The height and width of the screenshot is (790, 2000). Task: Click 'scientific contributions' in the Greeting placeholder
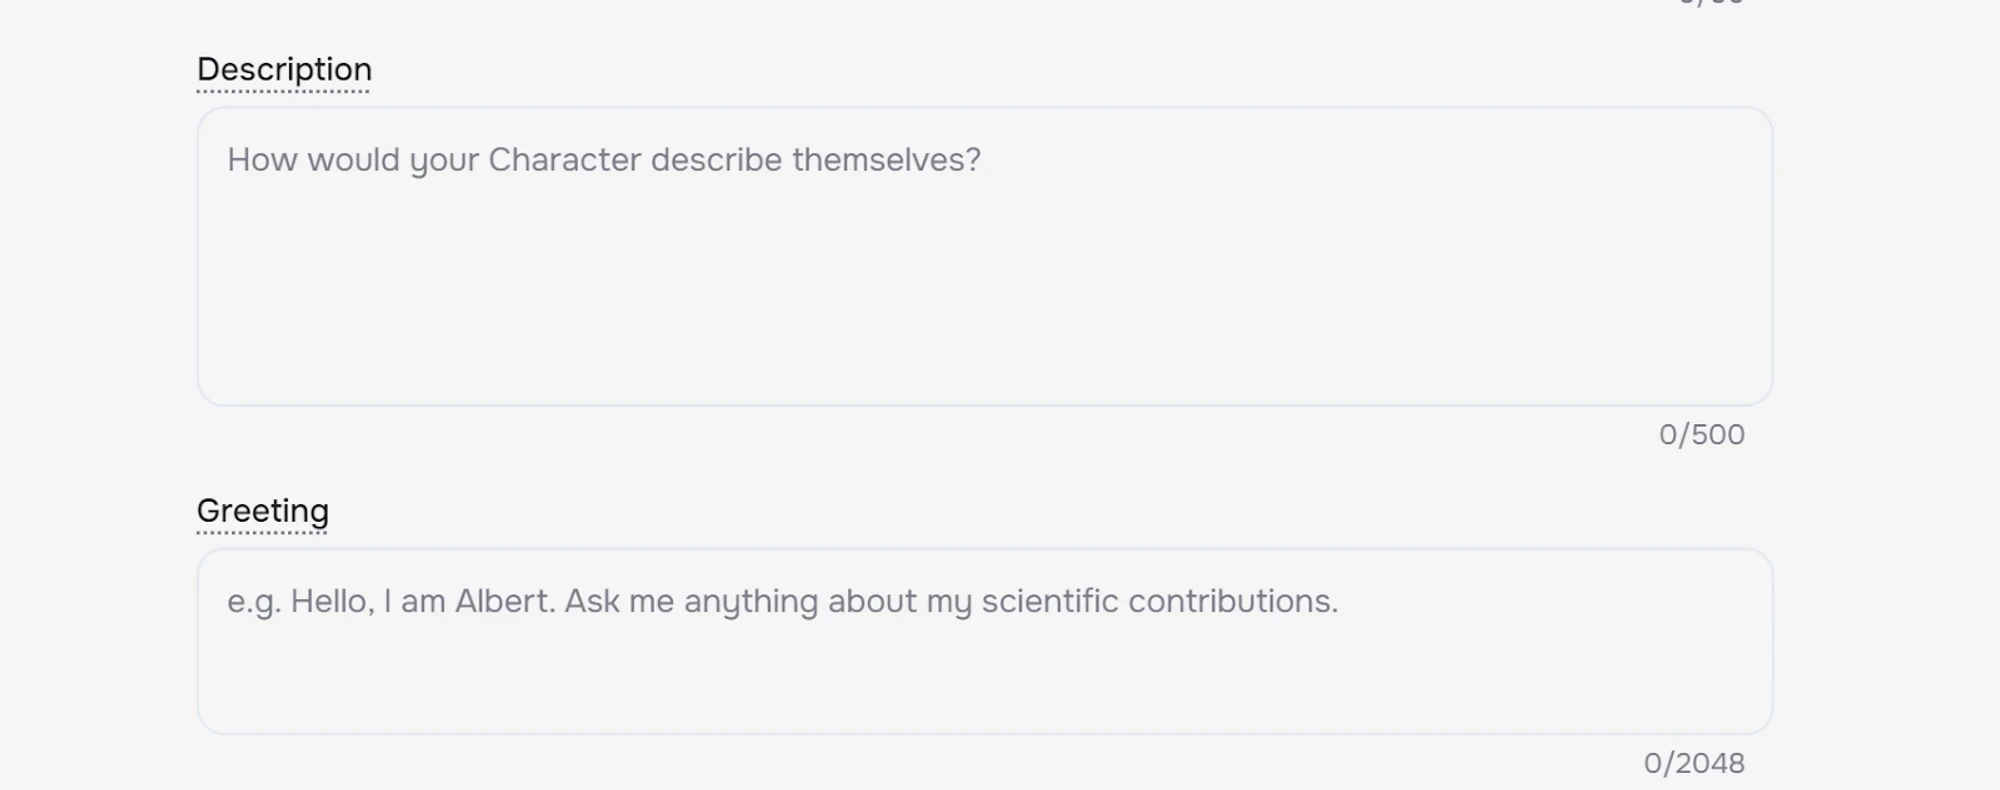(1159, 601)
